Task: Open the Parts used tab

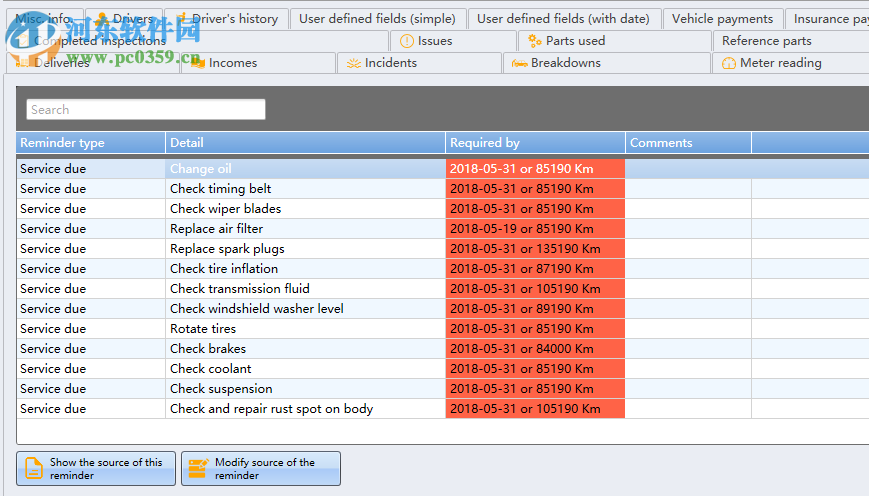Action: (614, 41)
